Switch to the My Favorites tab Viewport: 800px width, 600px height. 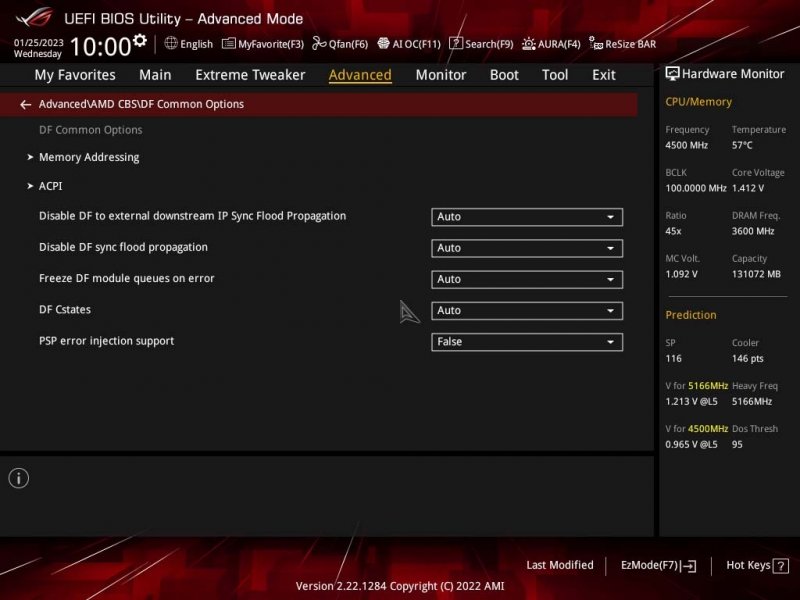click(75, 75)
